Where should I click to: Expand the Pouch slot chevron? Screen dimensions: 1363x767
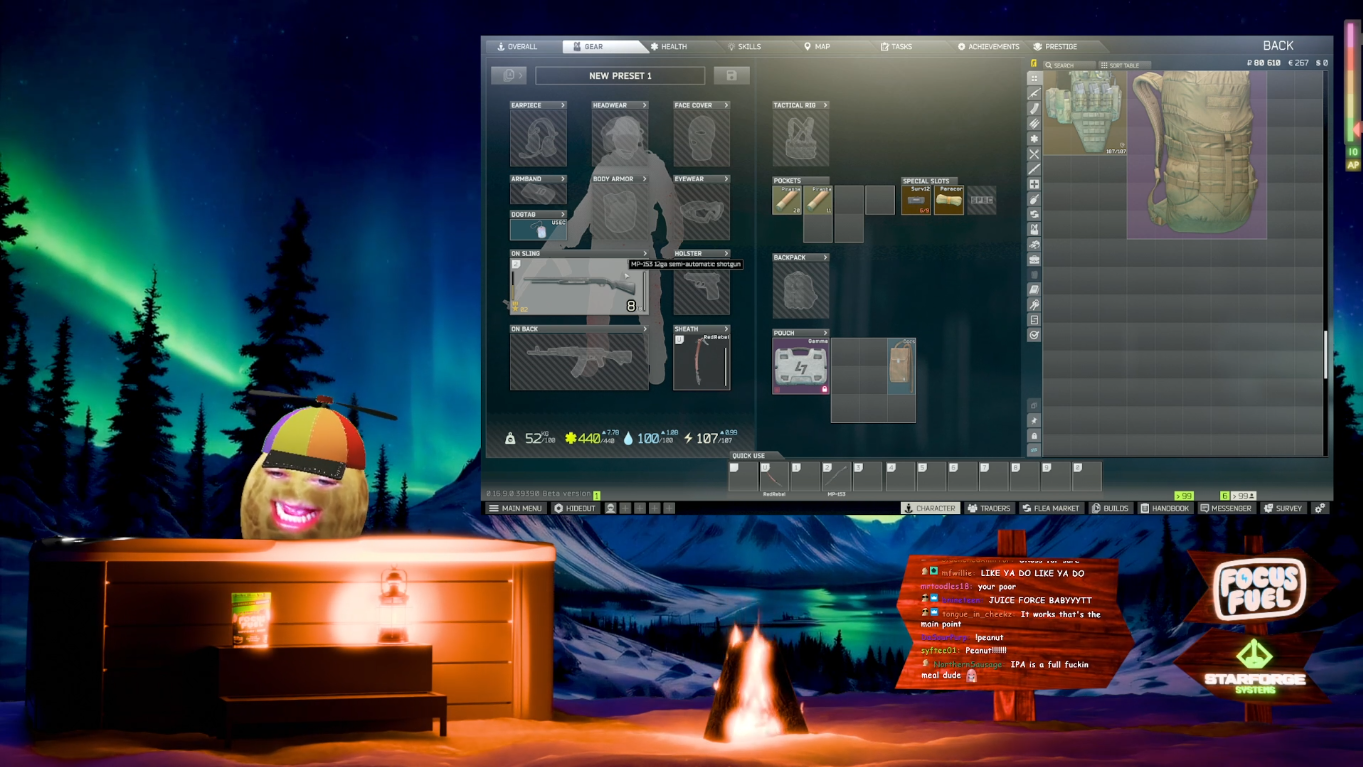tap(825, 333)
